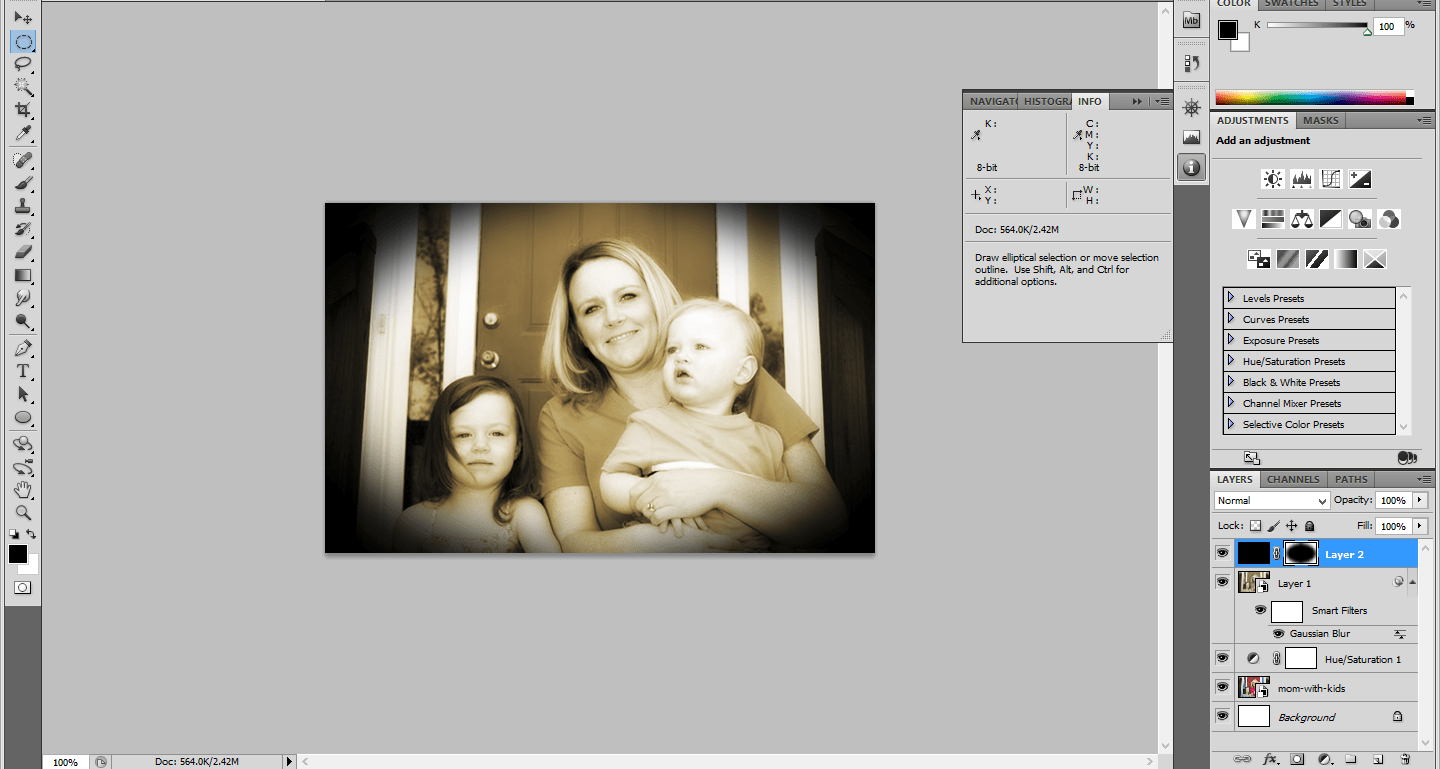Expand Hue/Saturation Presets

click(1231, 361)
